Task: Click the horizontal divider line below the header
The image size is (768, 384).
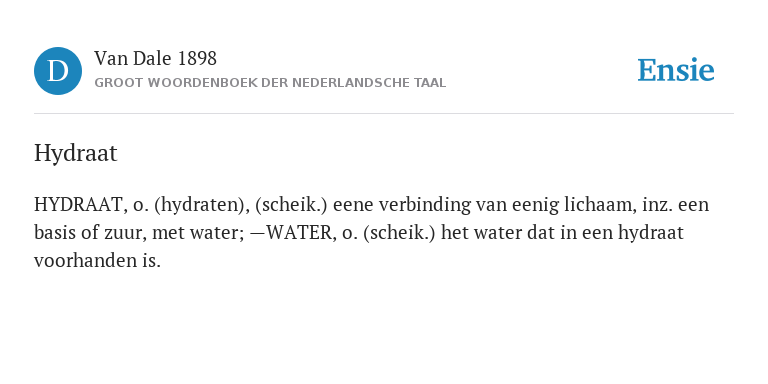Action: pyautogui.click(x=384, y=114)
